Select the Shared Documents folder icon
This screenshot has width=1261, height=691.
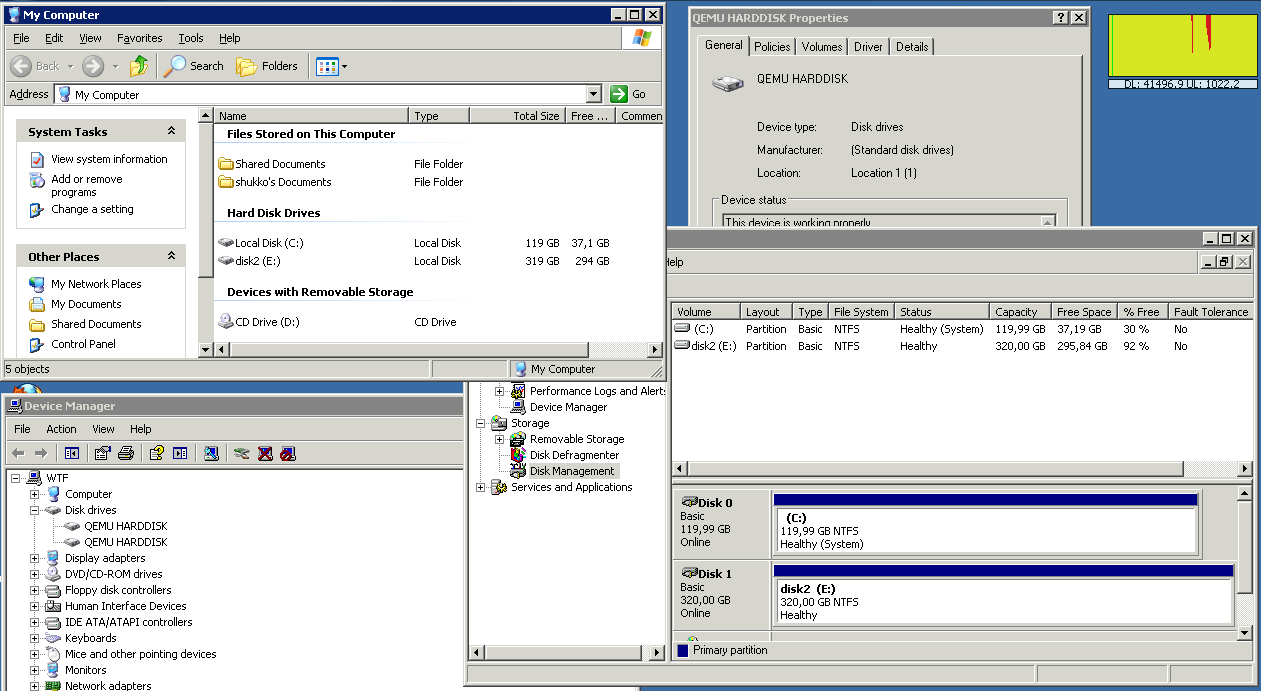(225, 164)
